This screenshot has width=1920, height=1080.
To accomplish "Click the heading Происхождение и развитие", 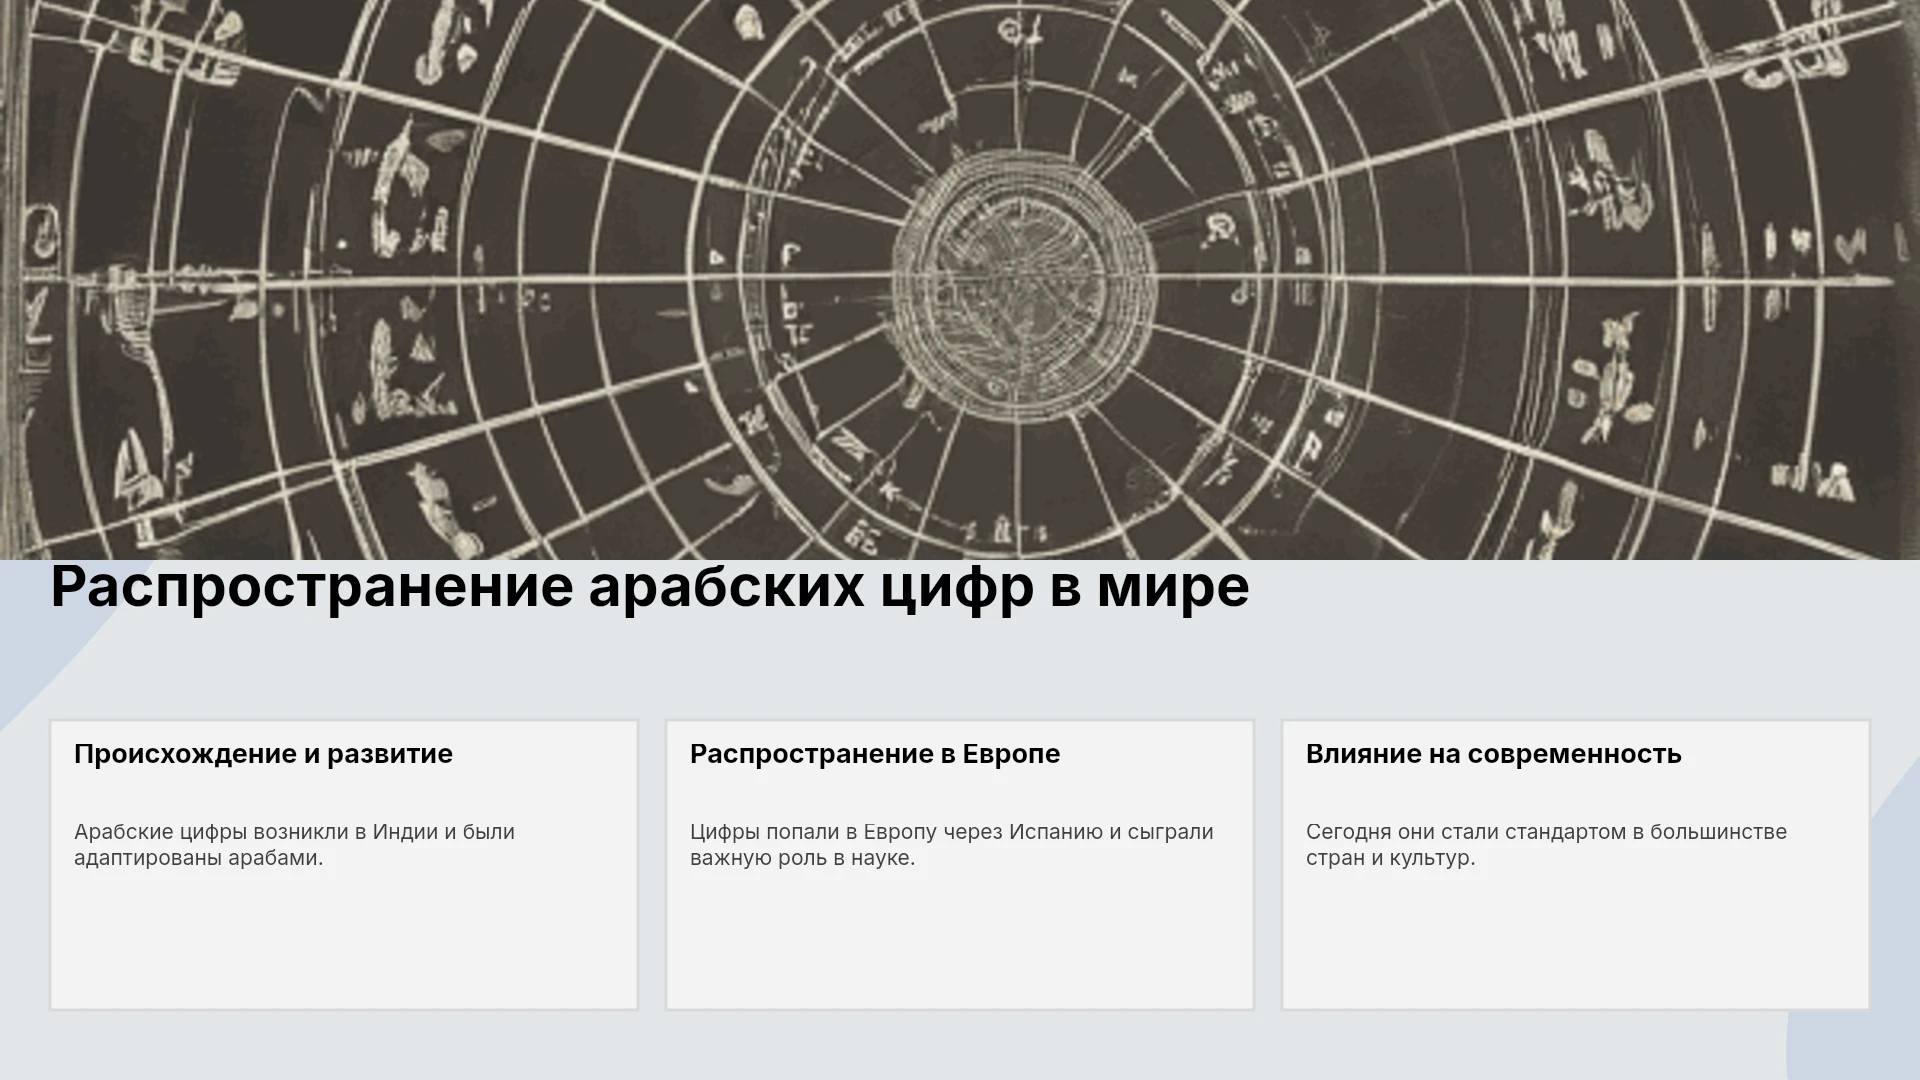I will coord(263,754).
